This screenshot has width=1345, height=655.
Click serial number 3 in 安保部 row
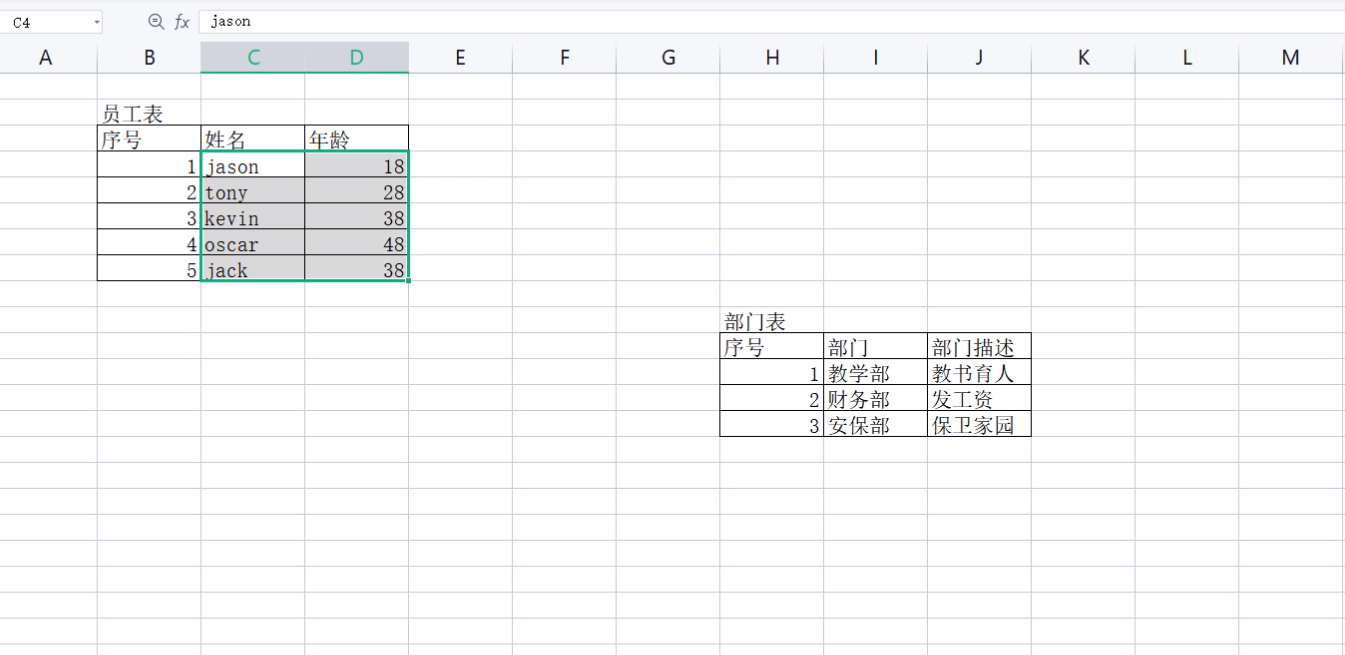tap(772, 425)
